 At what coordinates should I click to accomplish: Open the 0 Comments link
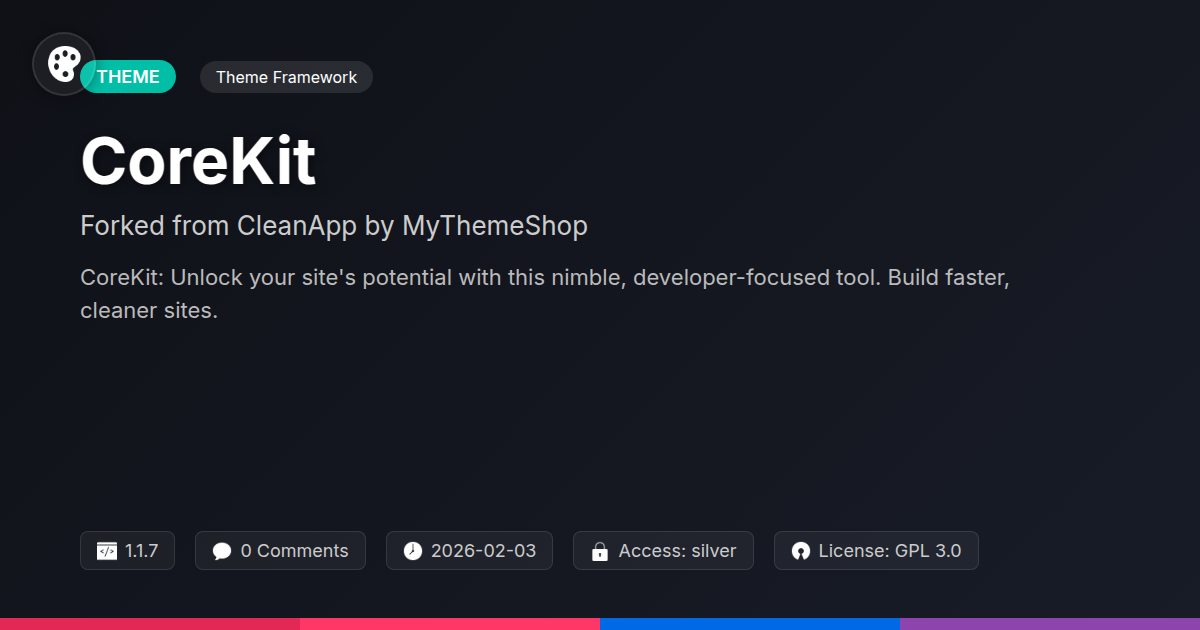coord(295,551)
